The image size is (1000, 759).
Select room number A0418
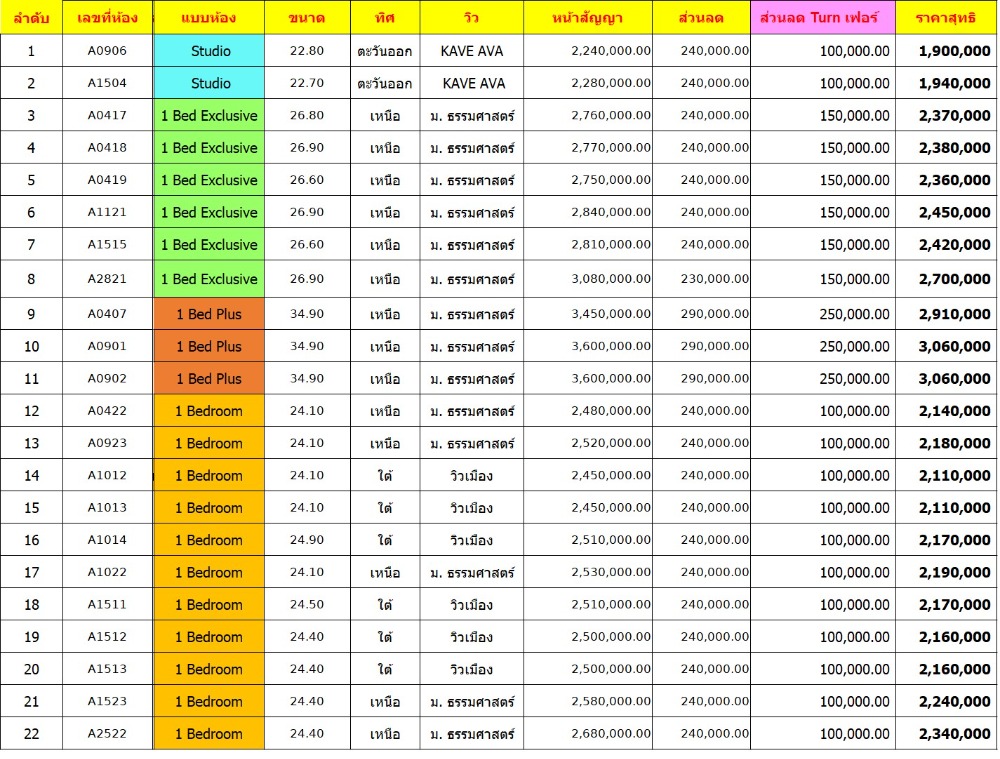coord(107,147)
